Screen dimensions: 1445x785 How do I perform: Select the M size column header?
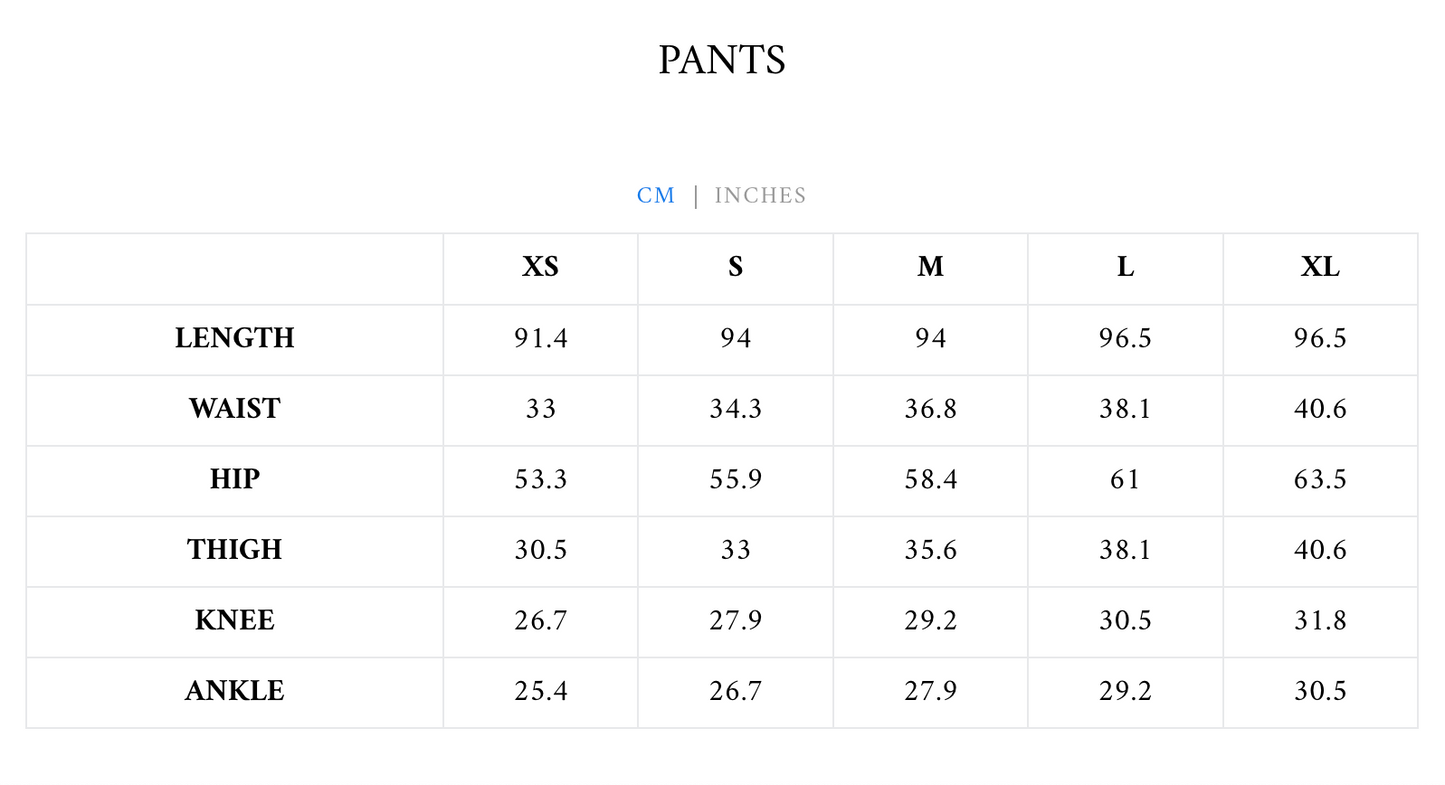point(930,268)
